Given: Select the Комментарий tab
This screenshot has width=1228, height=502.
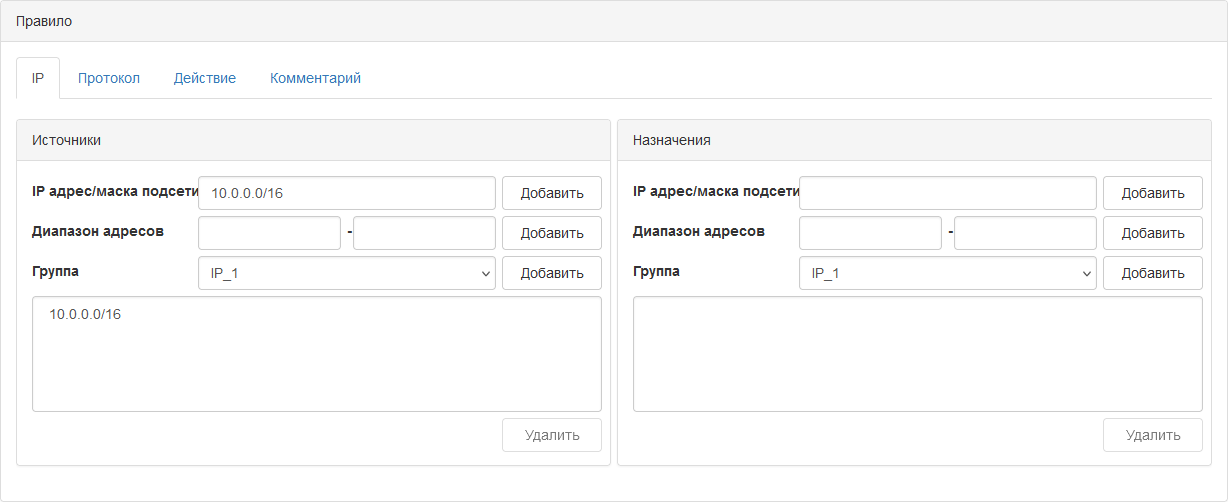Looking at the screenshot, I should click(x=315, y=78).
